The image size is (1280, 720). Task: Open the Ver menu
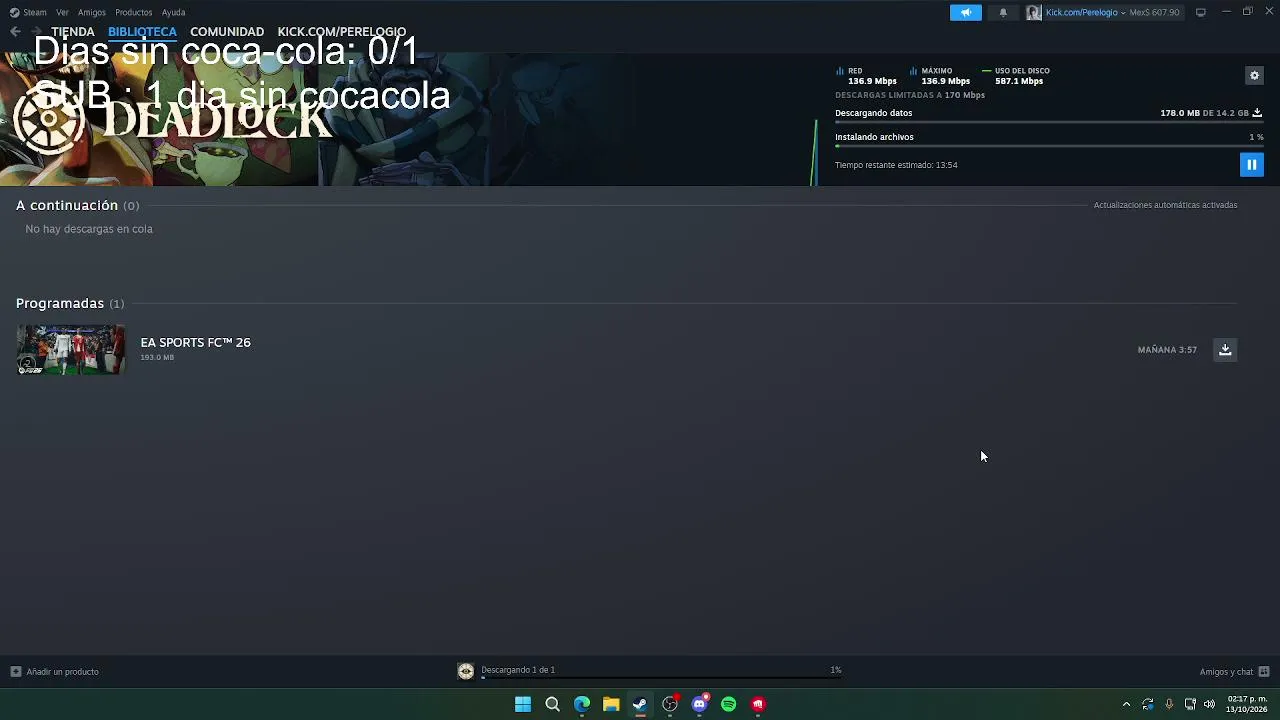point(62,12)
